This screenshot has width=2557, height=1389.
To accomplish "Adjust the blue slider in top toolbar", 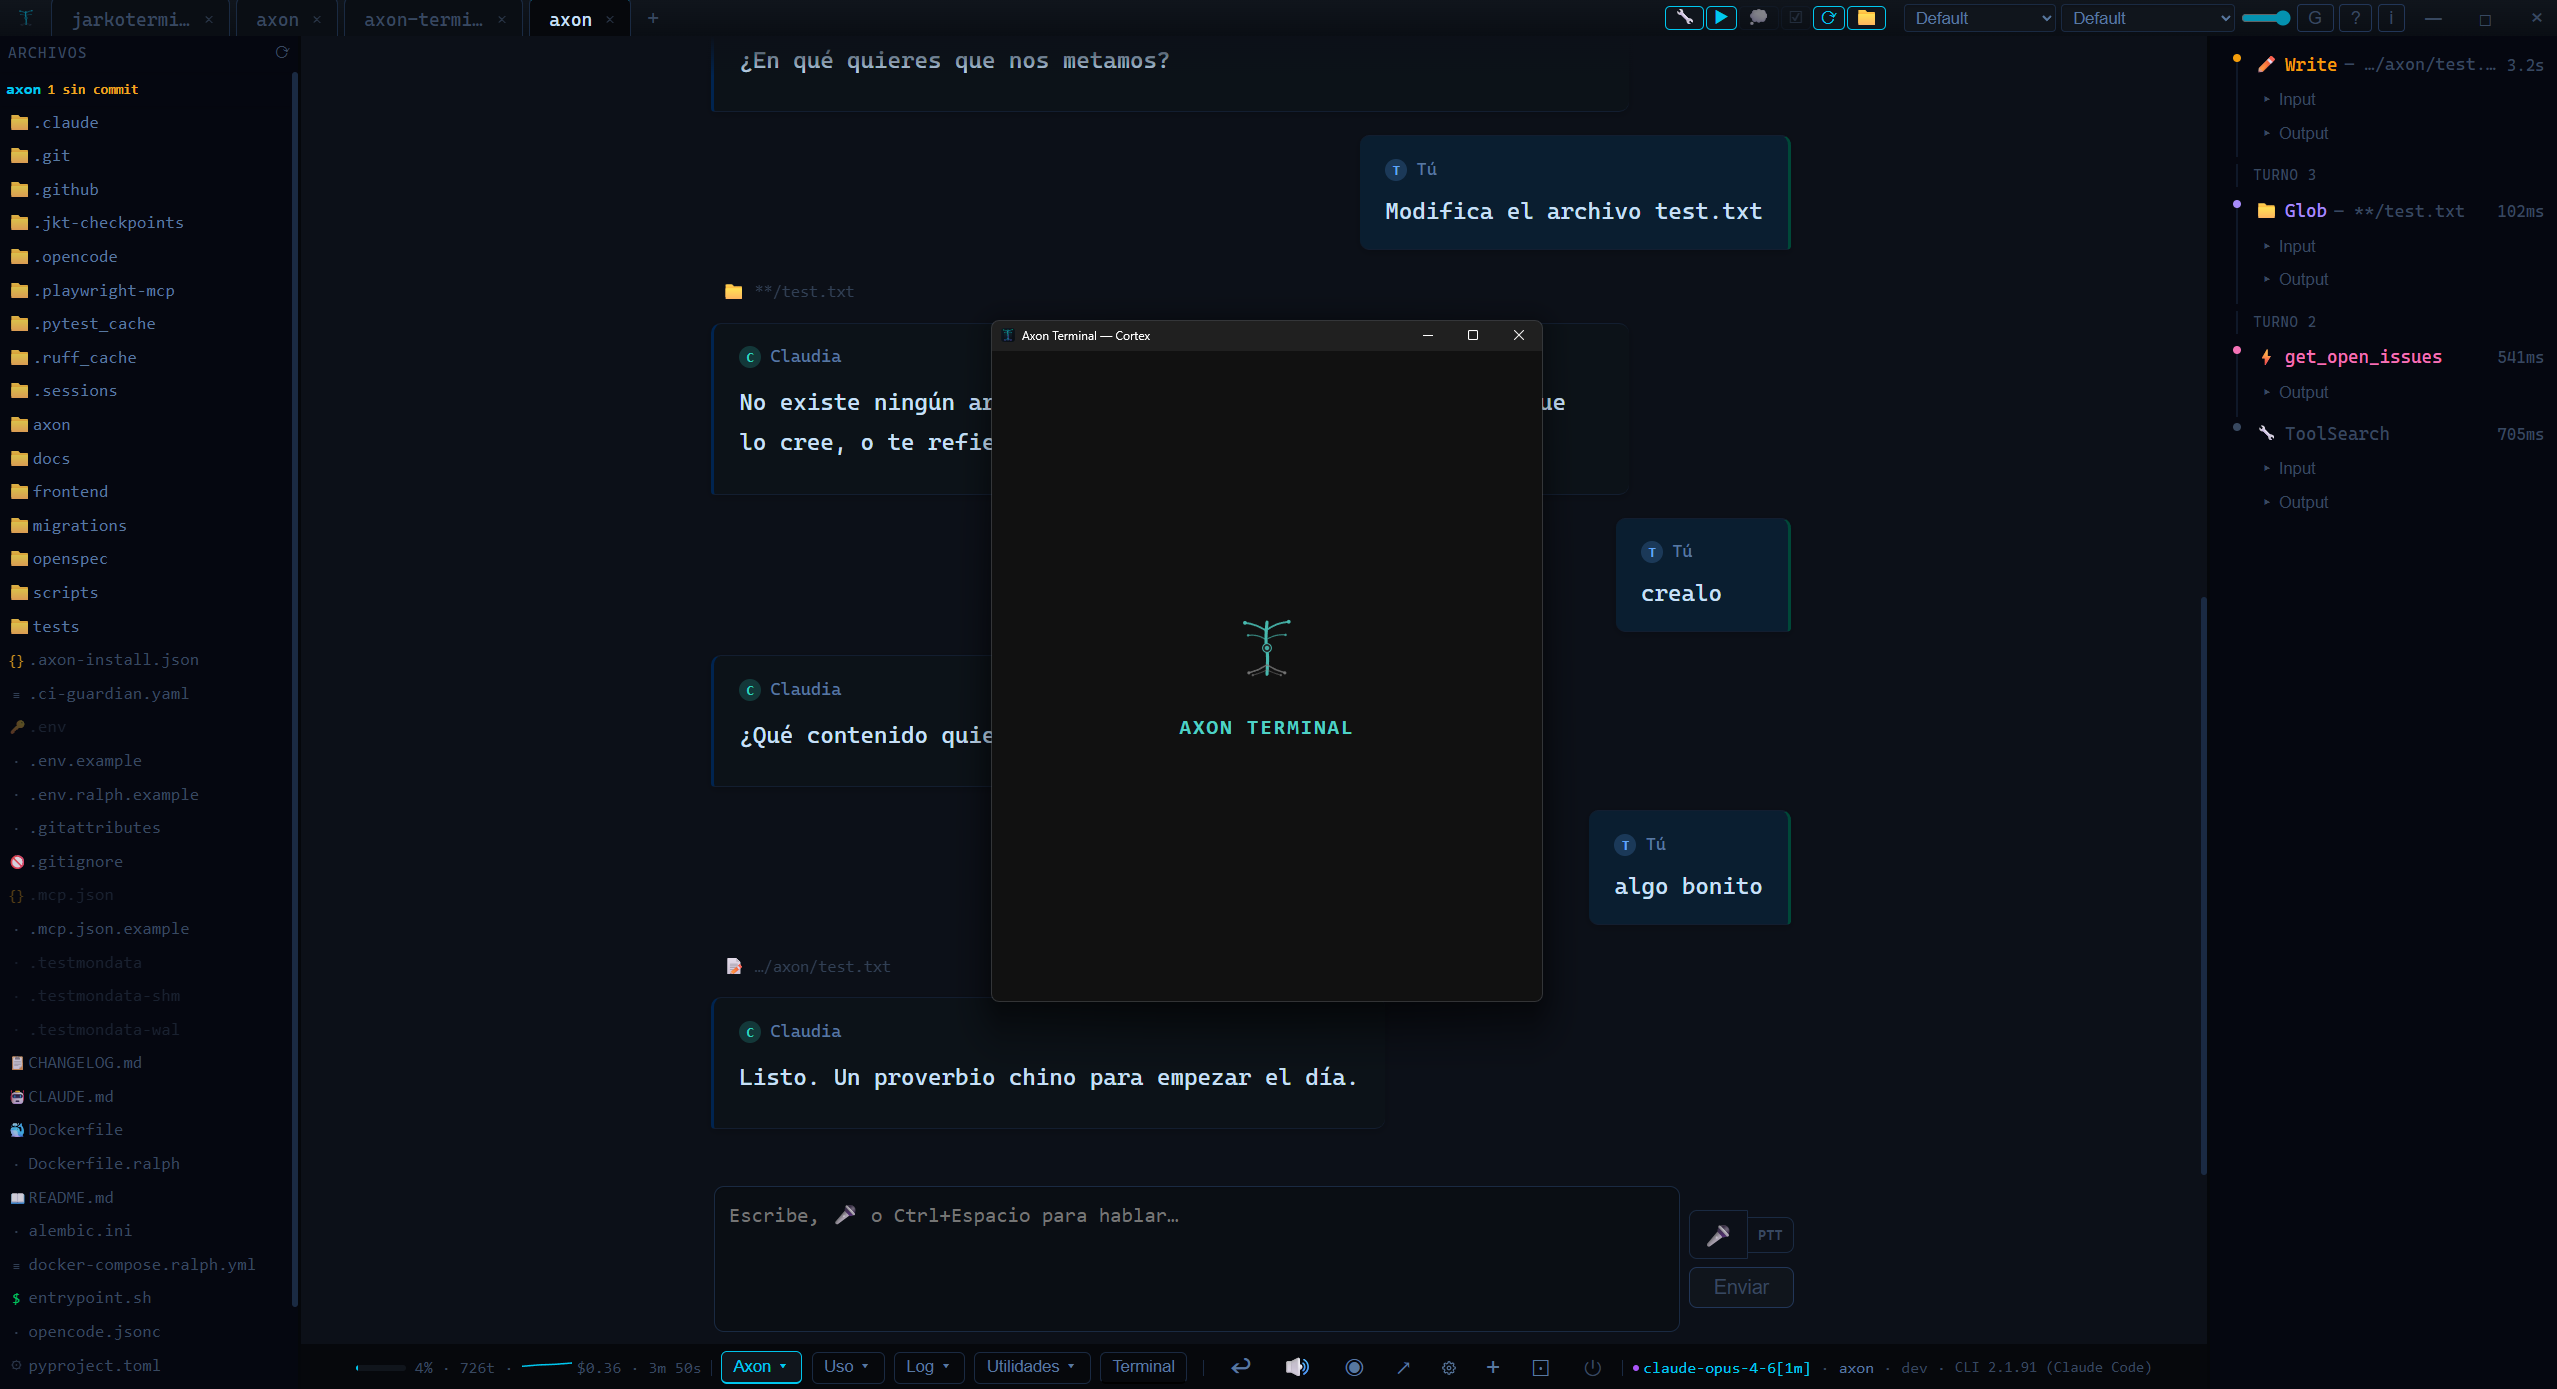I will coord(2266,18).
